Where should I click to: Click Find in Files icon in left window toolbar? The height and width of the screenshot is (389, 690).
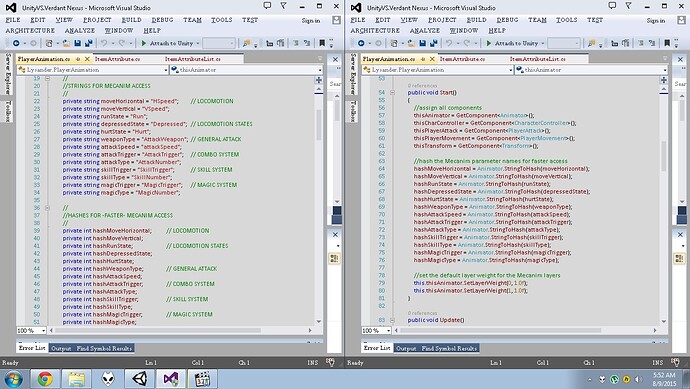246,43
